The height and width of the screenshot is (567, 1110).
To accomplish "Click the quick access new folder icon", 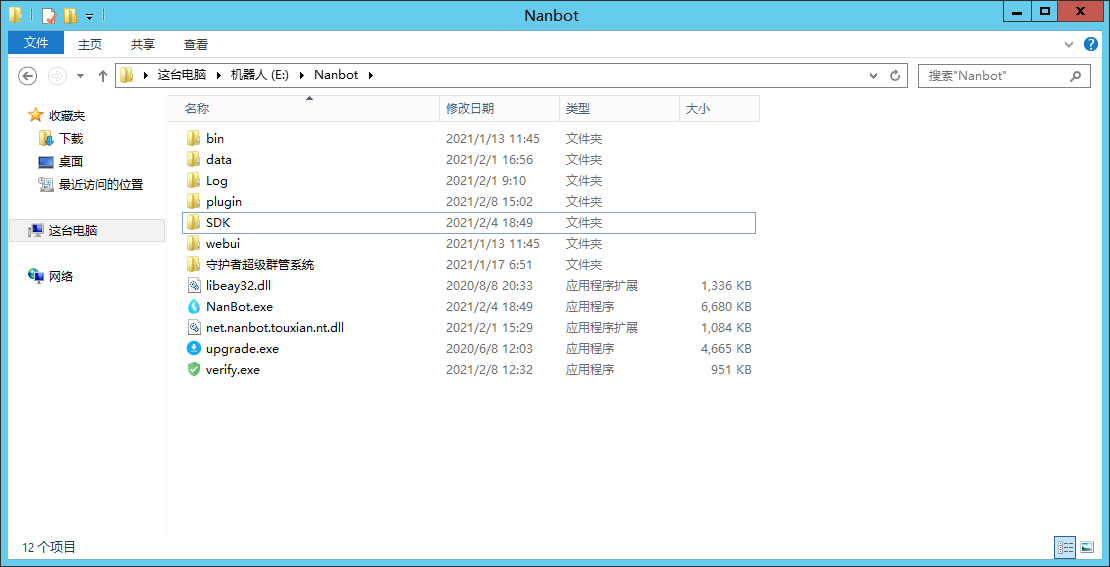I will tap(70, 15).
